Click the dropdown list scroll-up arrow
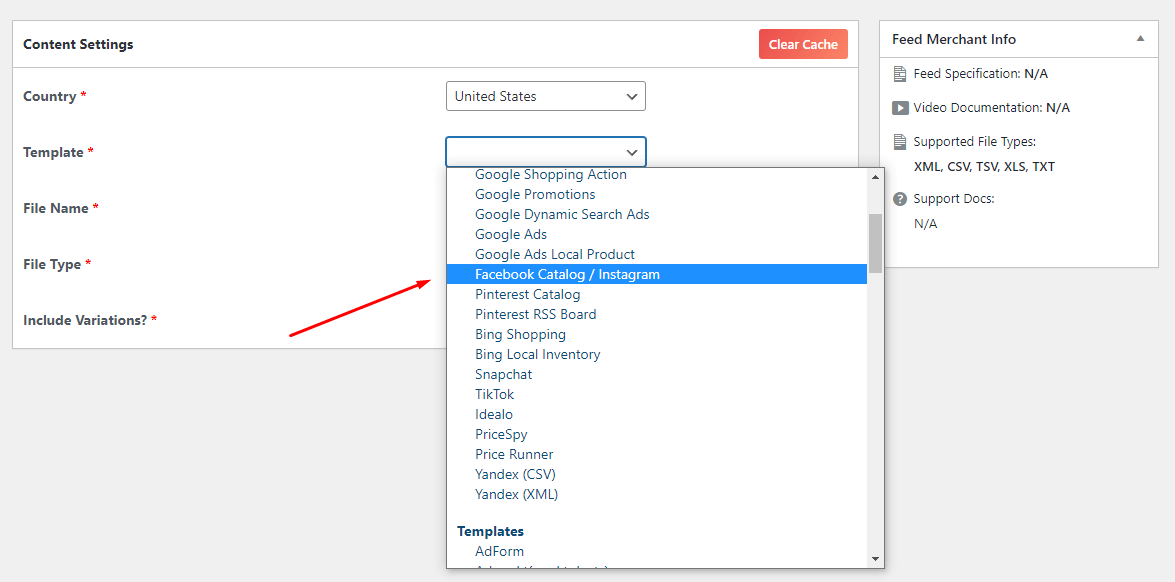The width and height of the screenshot is (1175, 582). tap(875, 176)
